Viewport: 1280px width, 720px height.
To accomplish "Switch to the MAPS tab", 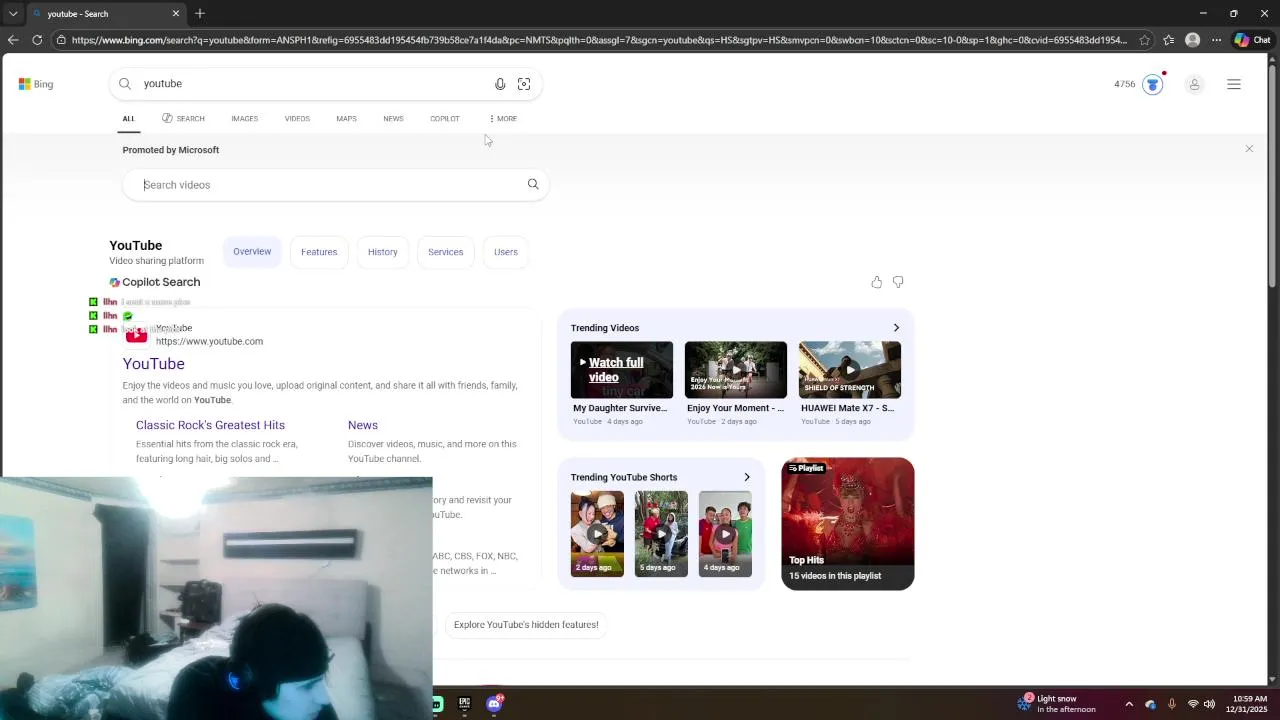I will click(x=346, y=119).
